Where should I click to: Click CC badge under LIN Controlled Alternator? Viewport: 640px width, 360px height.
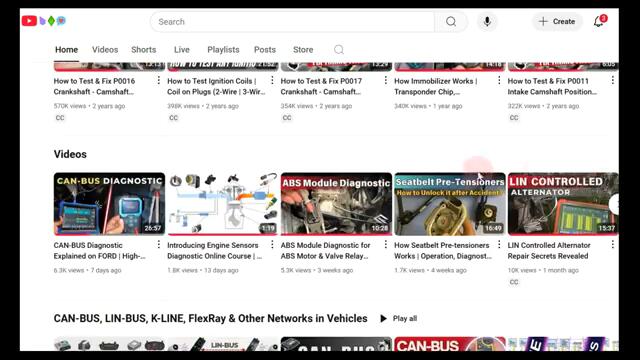[x=514, y=282]
